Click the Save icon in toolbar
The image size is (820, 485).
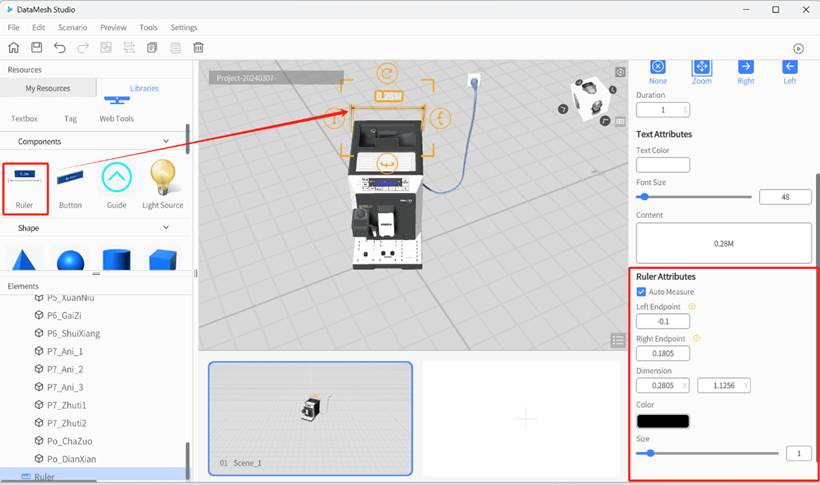tap(37, 48)
